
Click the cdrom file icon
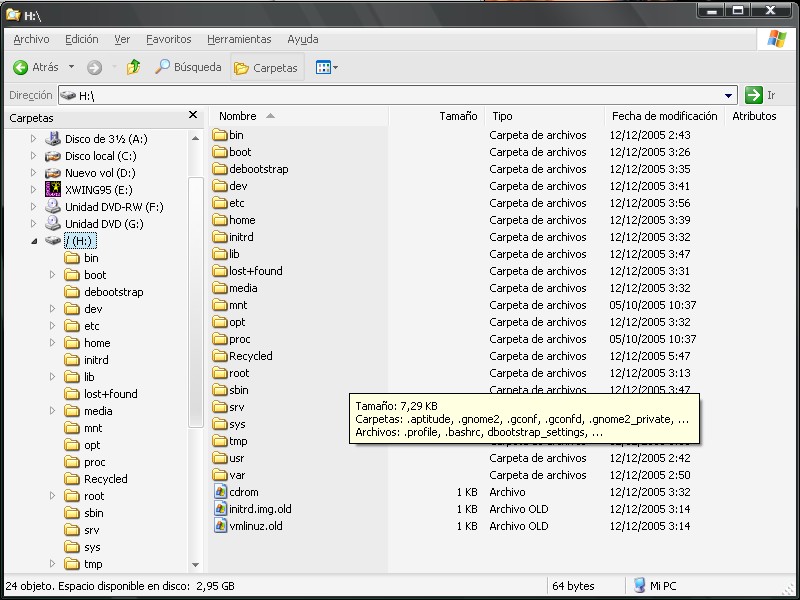(x=221, y=492)
